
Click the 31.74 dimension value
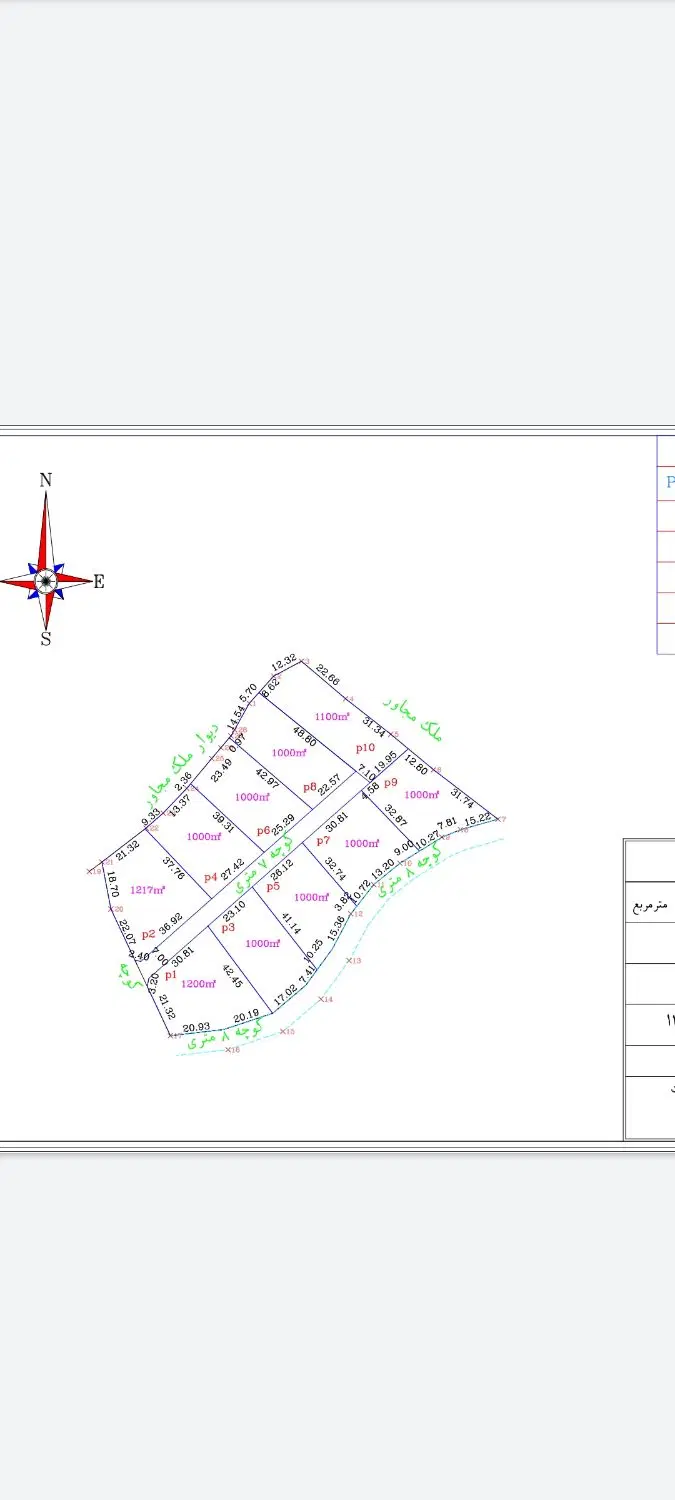463,799
